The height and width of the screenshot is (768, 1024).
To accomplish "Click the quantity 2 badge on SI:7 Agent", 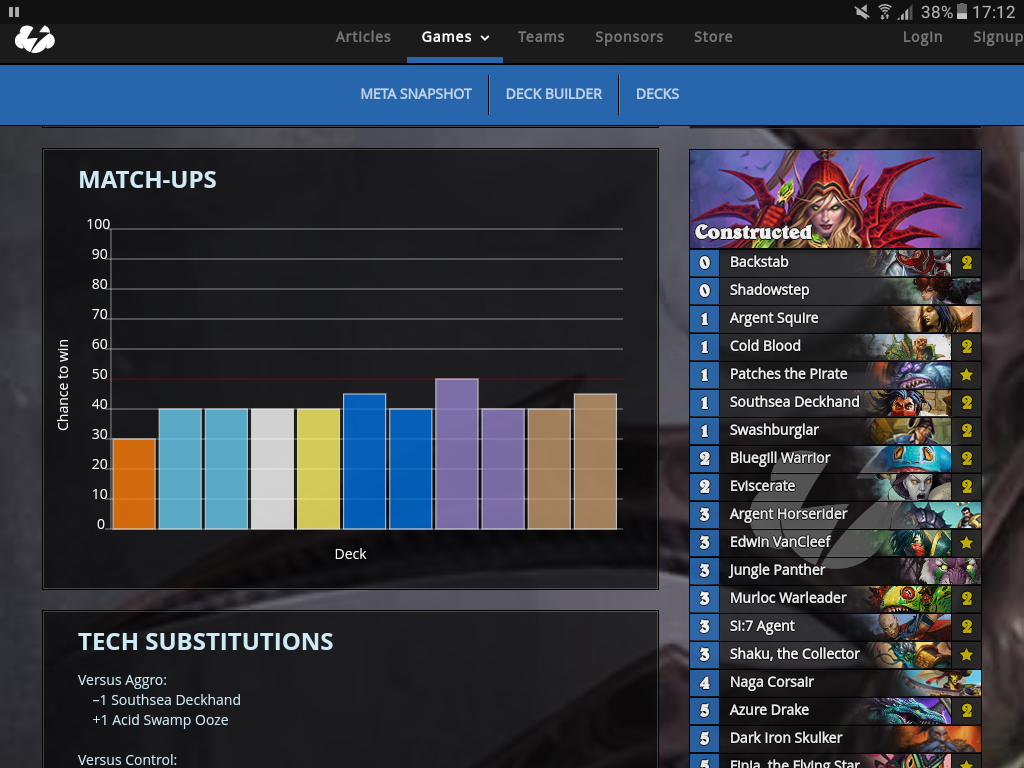I will (967, 627).
